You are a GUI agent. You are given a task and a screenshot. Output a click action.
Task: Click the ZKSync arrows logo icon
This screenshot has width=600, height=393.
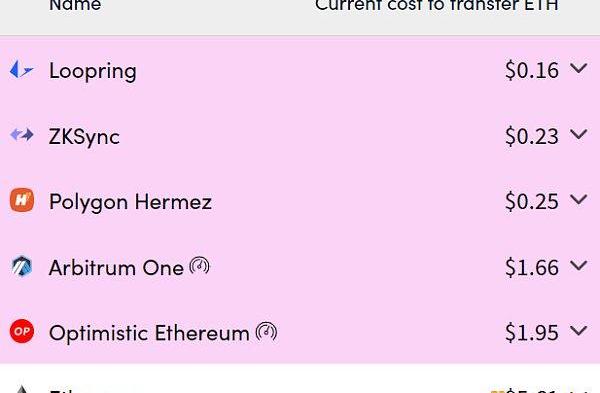(x=22, y=135)
